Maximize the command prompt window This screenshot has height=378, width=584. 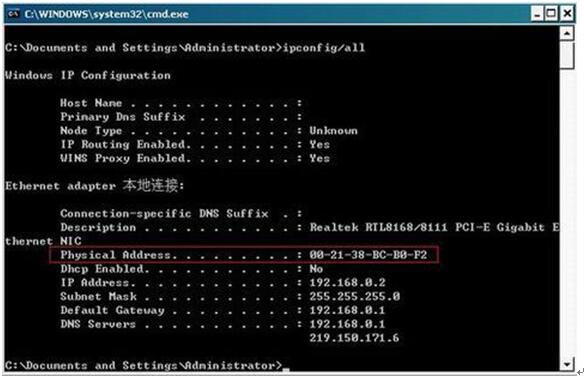click(x=551, y=14)
